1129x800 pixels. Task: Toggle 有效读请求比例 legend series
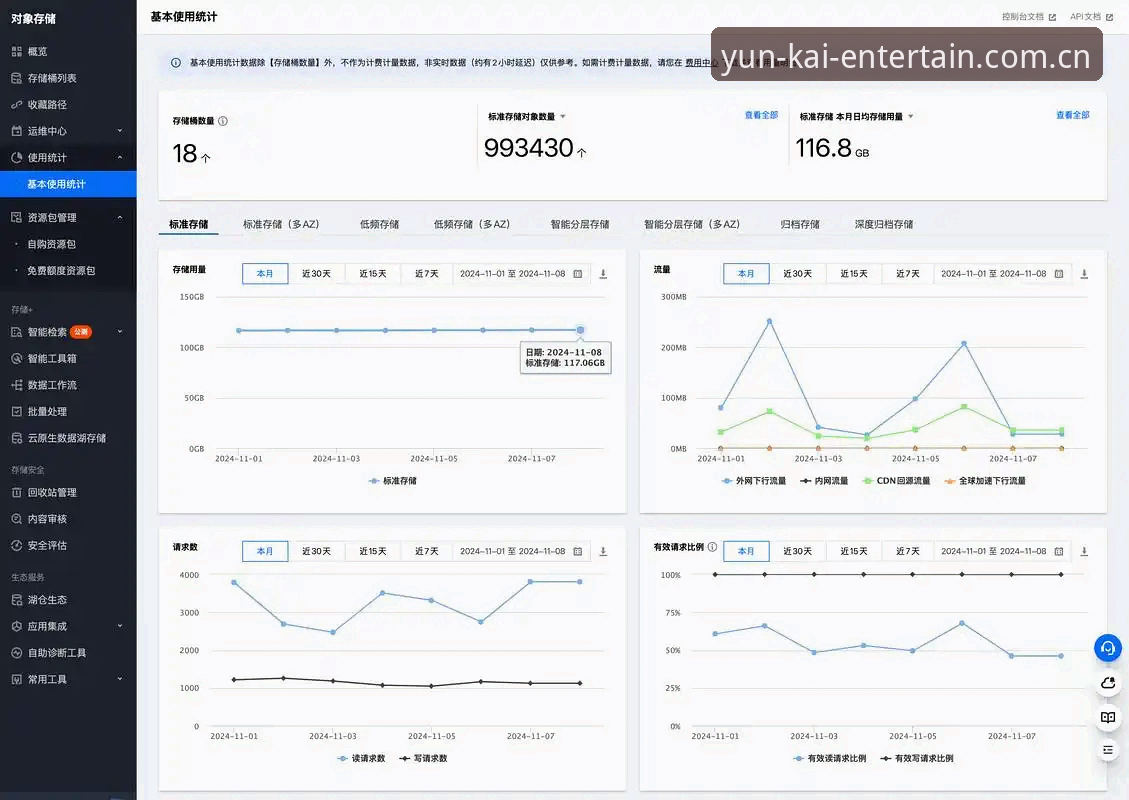point(829,758)
